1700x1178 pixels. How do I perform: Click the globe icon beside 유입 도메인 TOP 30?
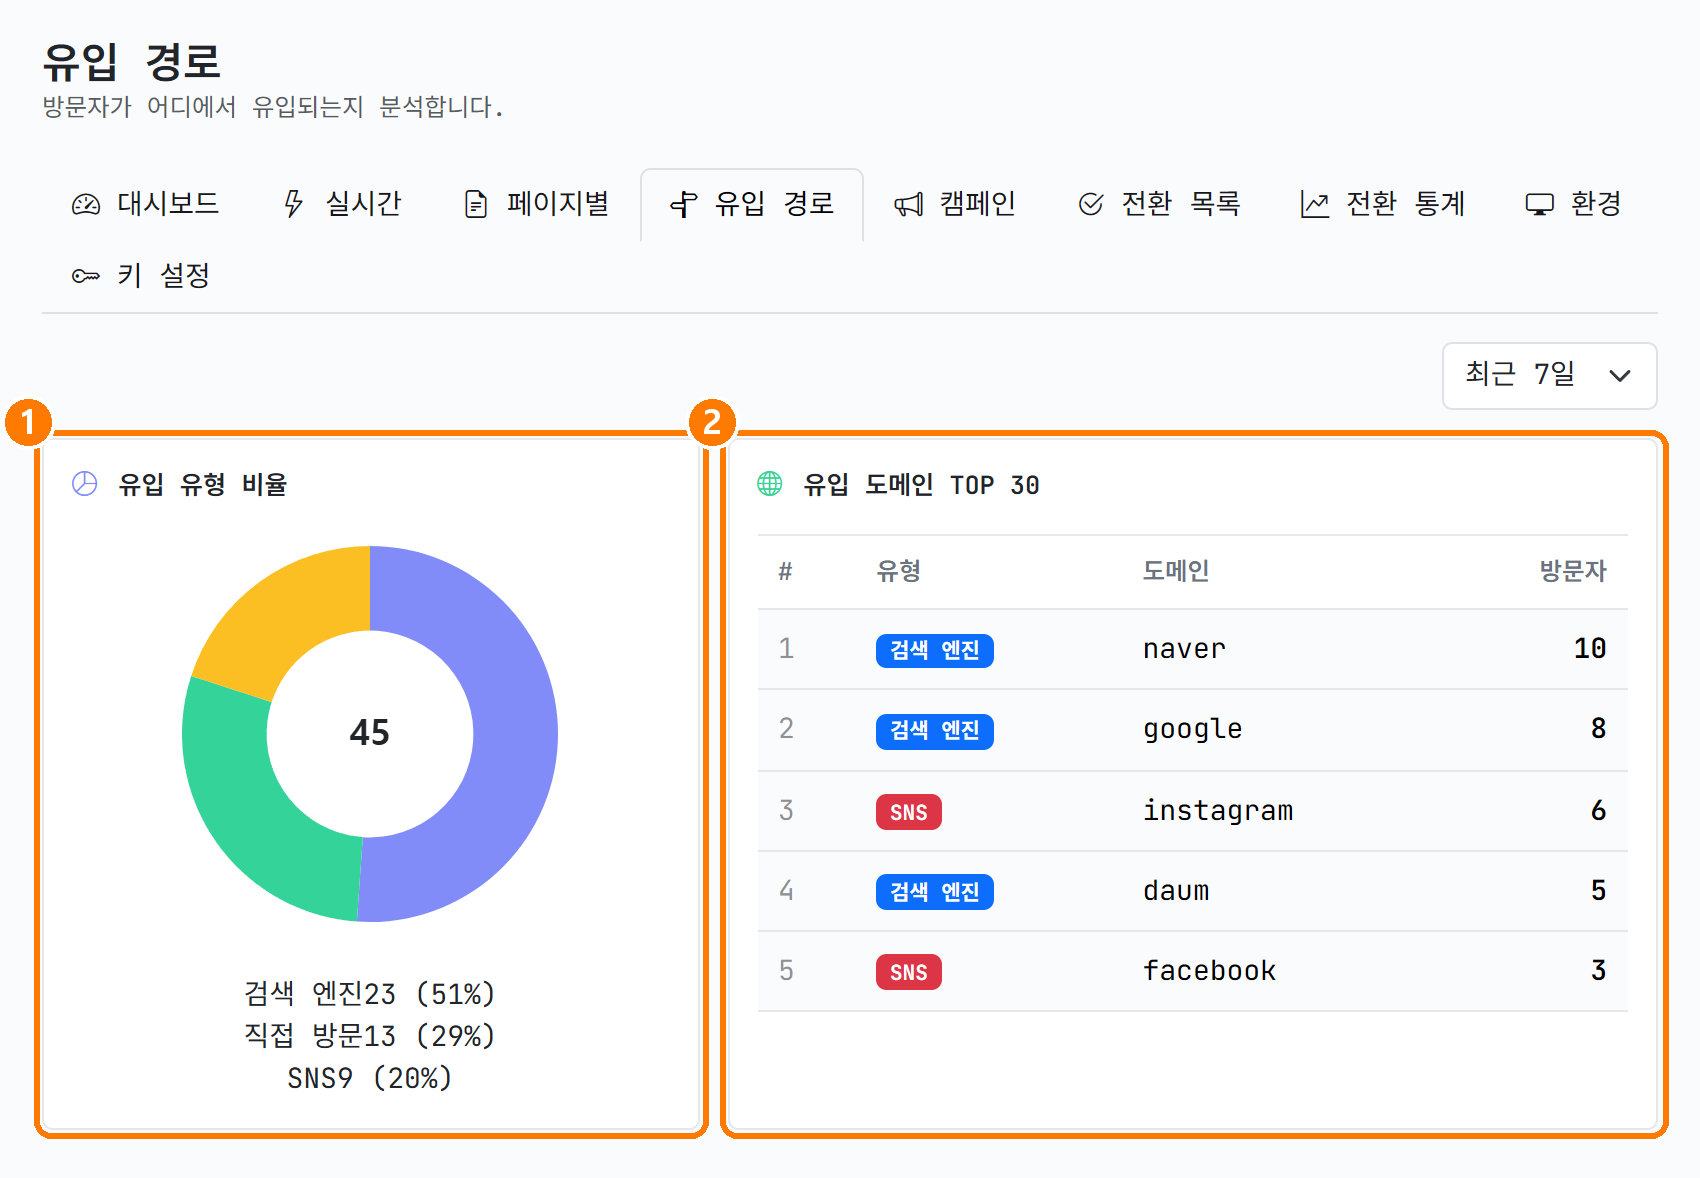tap(769, 484)
